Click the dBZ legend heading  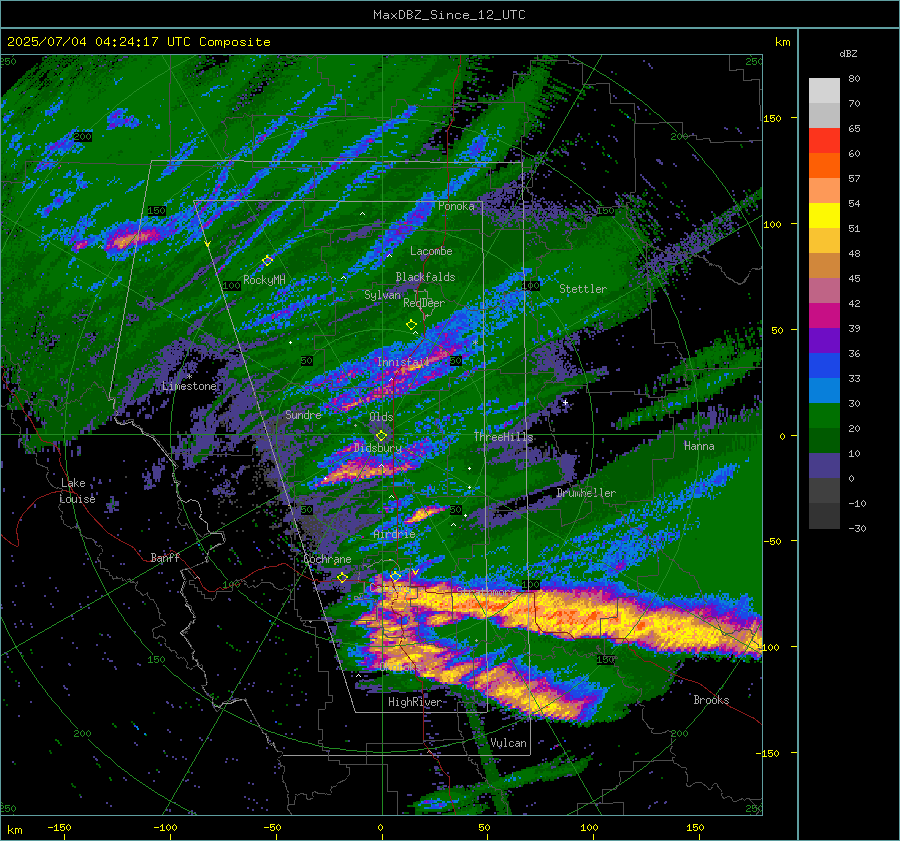(848, 54)
